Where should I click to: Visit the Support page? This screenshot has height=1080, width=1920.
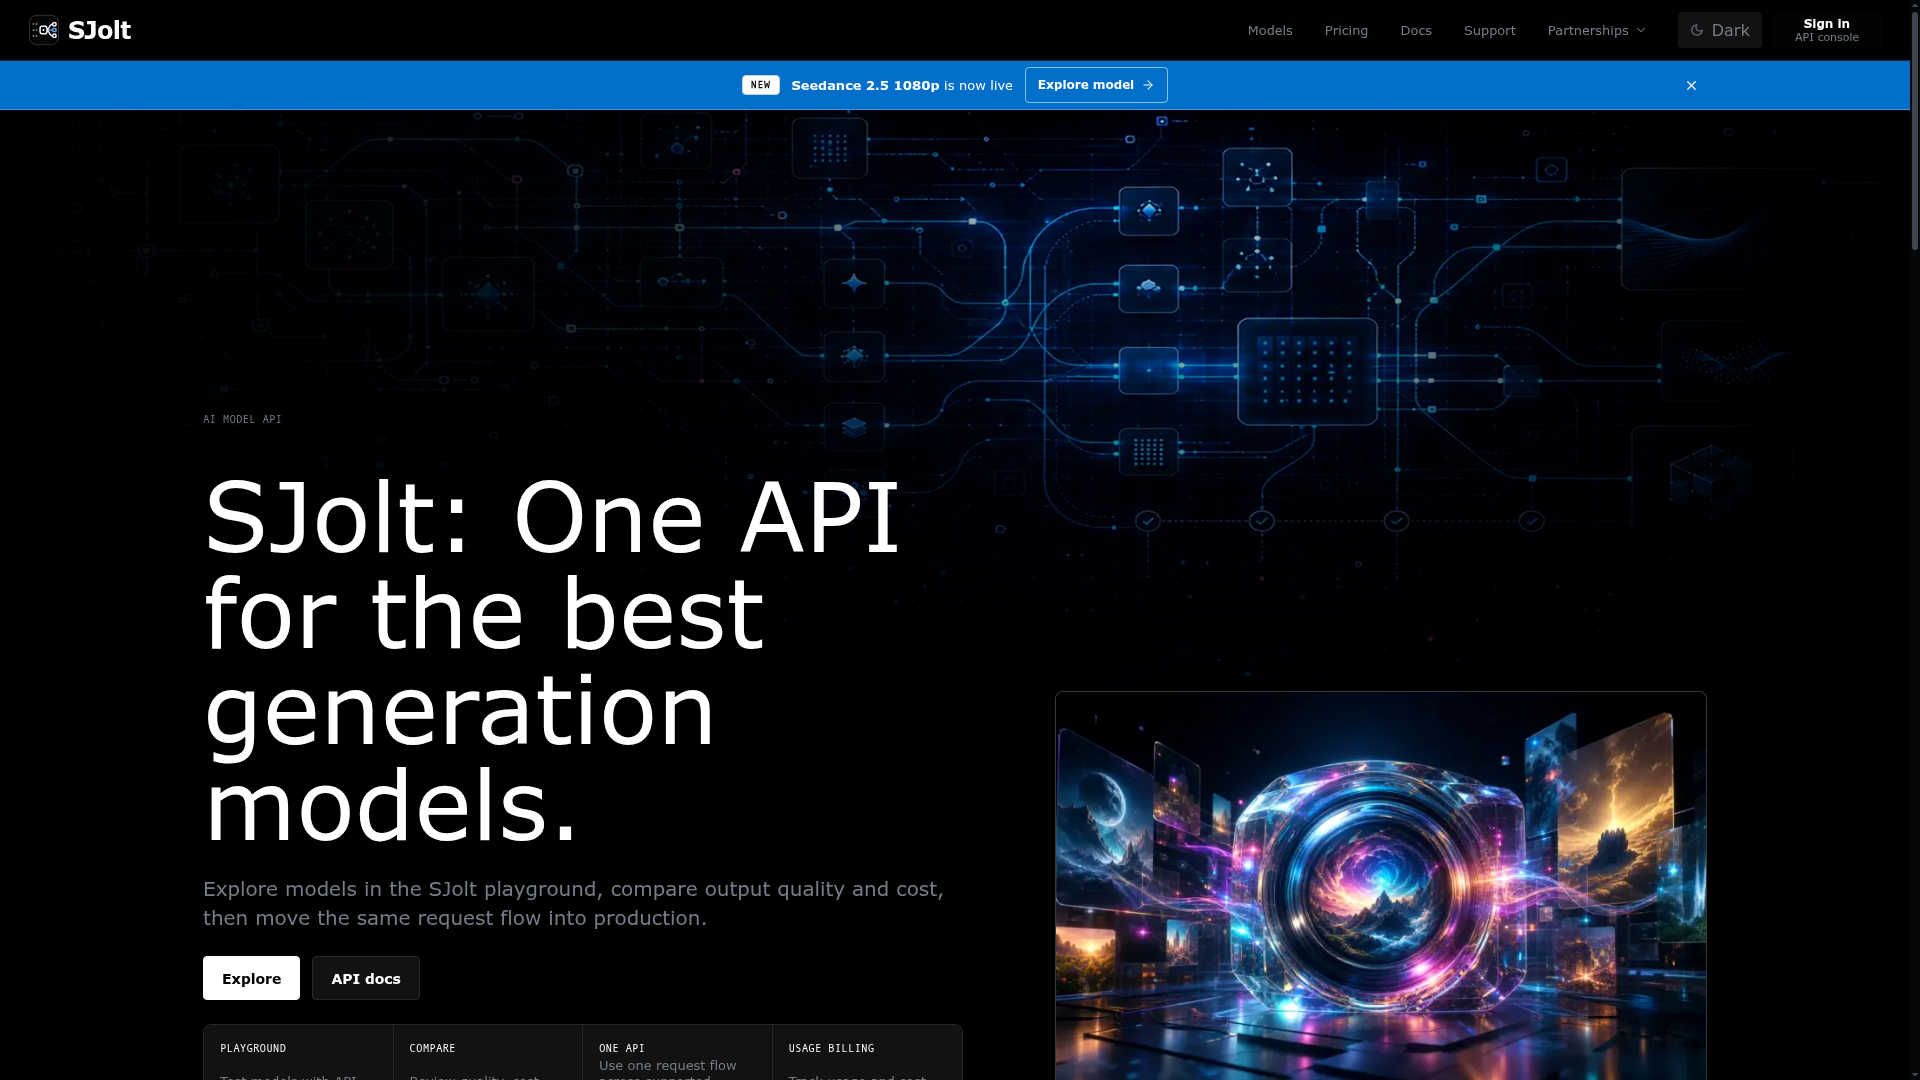(x=1489, y=30)
